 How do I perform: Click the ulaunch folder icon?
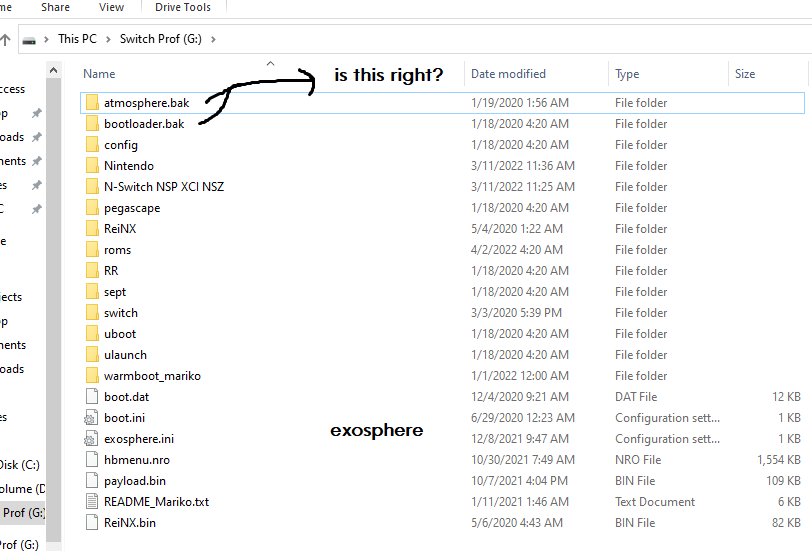92,355
